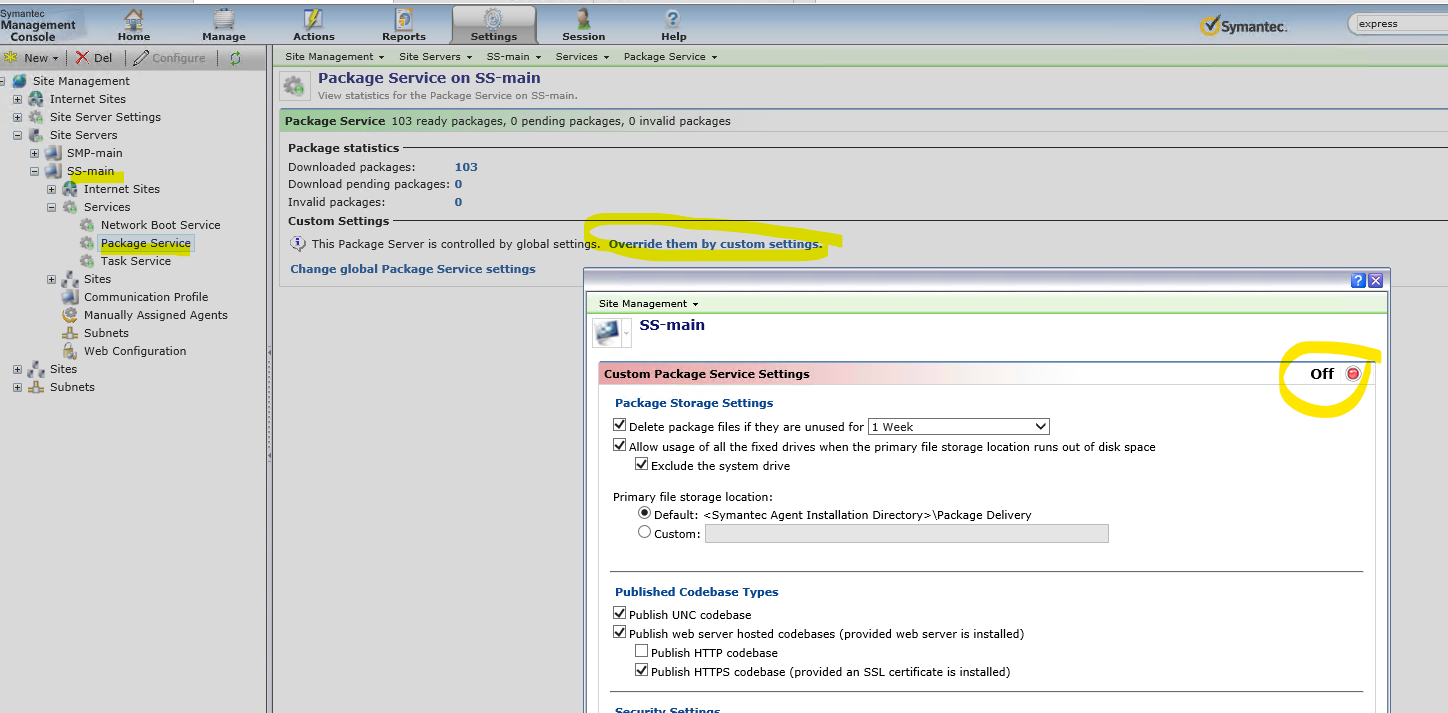
Task: Expand the Internet Sites node under Site Management
Action: (x=17, y=99)
